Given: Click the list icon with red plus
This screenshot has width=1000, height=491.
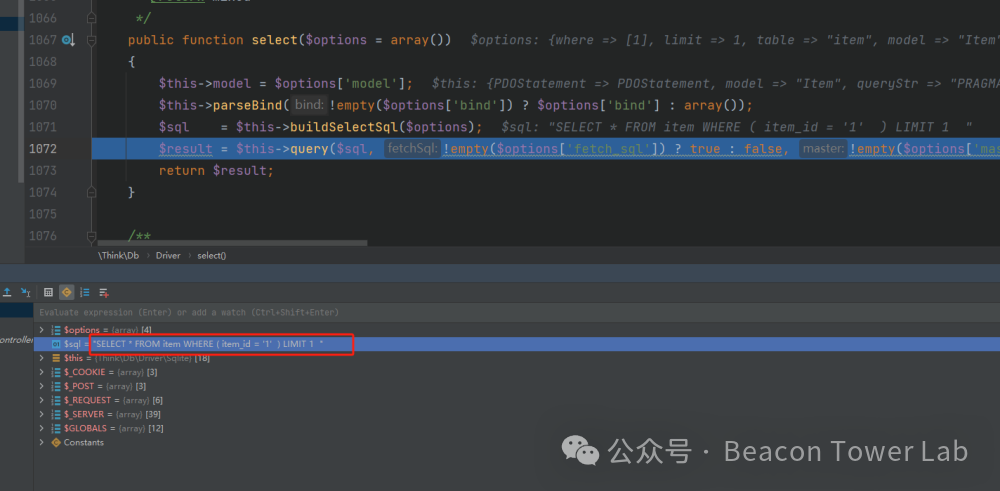Looking at the screenshot, I should (104, 292).
